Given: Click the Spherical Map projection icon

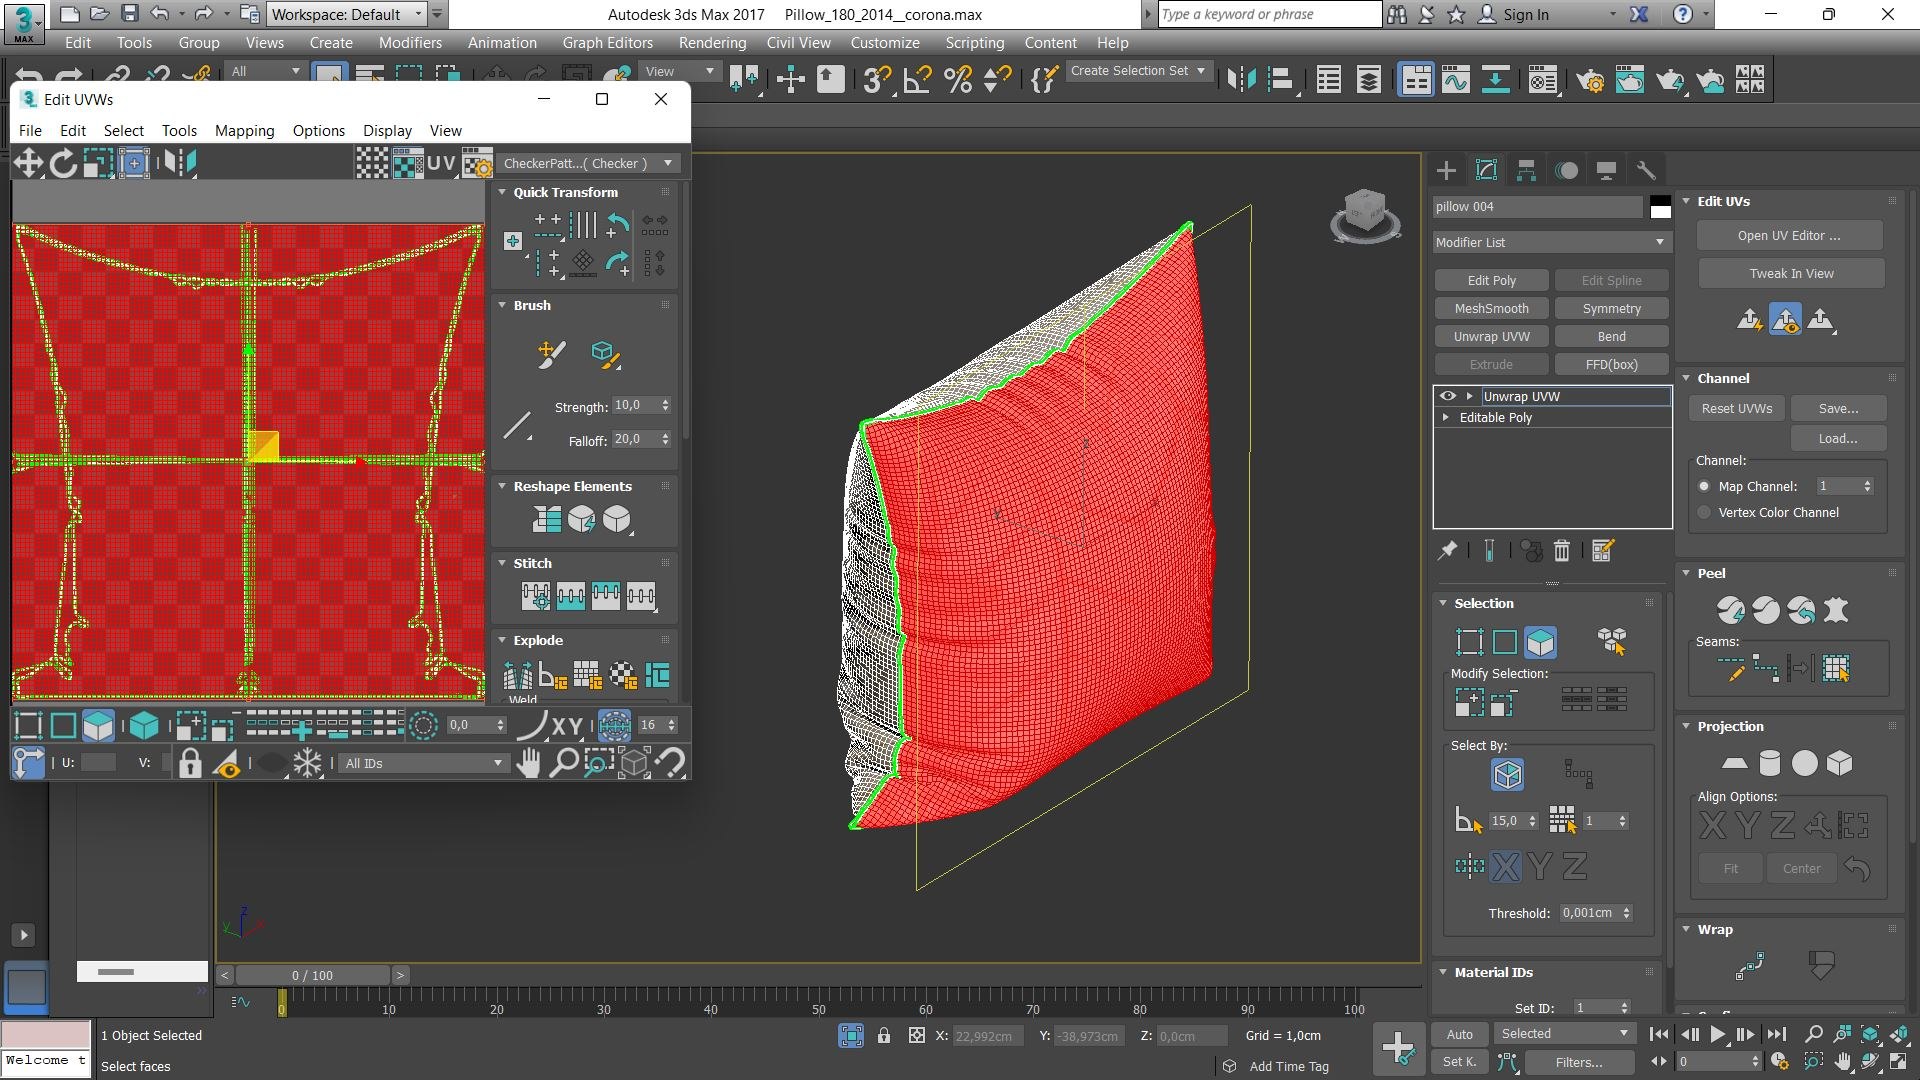Looking at the screenshot, I should coord(1805,763).
